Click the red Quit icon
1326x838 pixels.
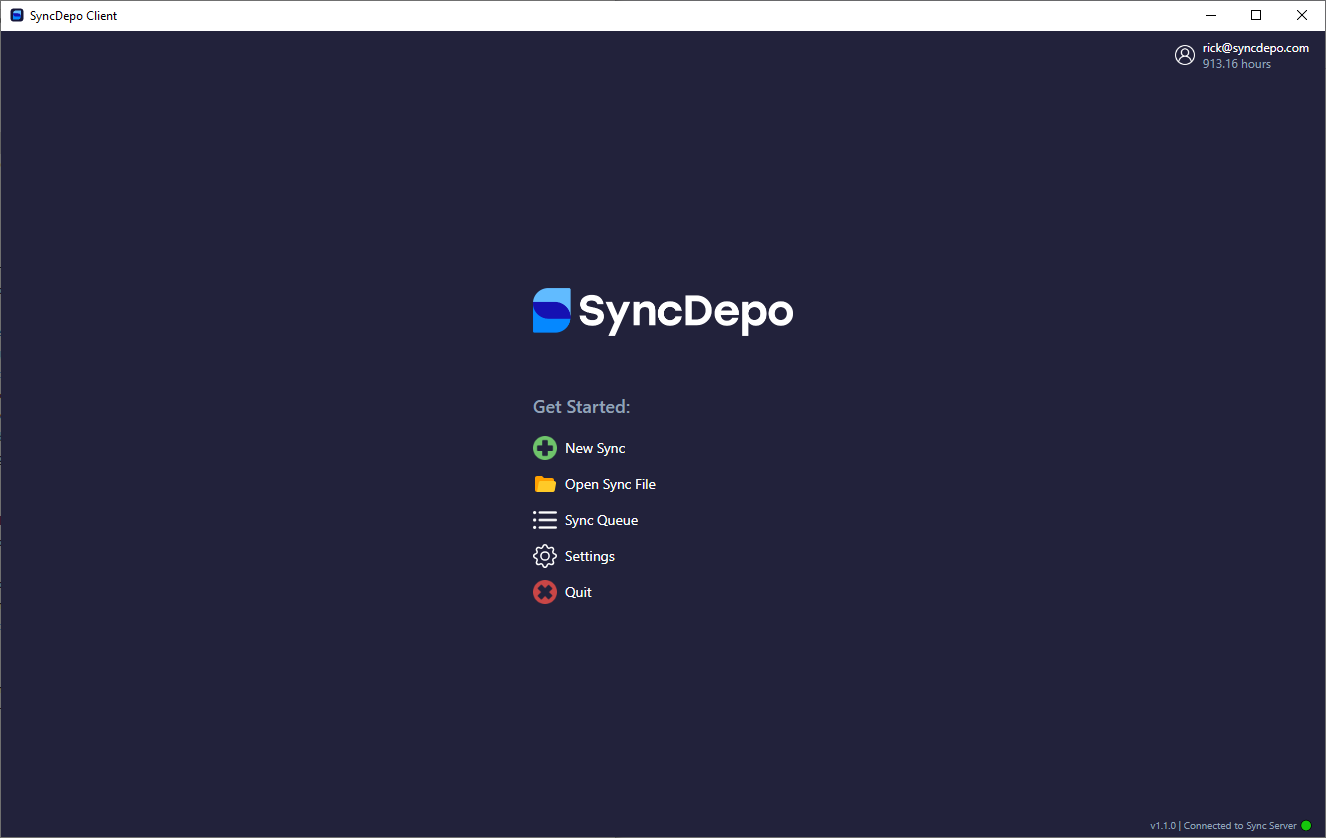click(x=545, y=591)
